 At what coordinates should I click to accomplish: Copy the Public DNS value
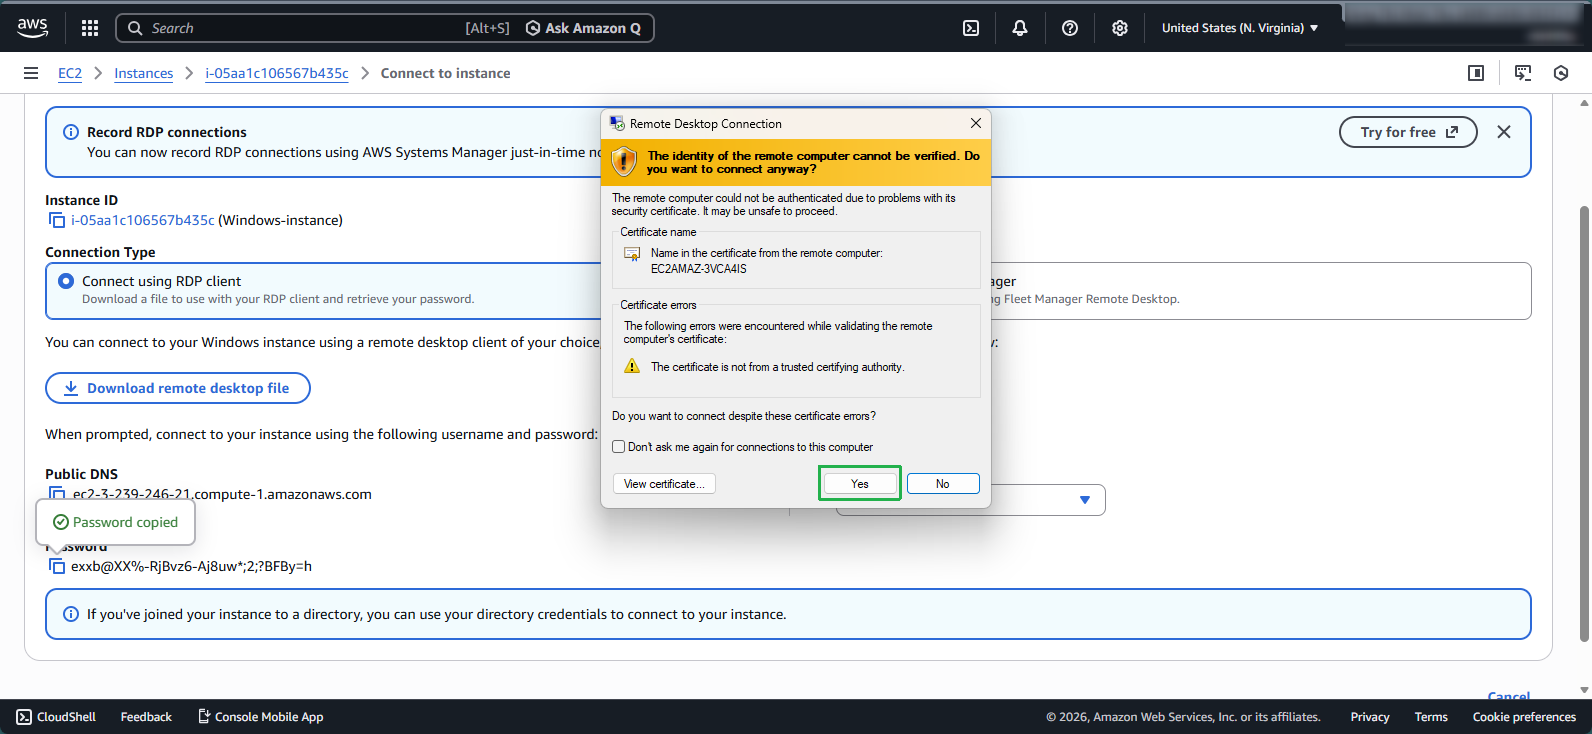[57, 493]
